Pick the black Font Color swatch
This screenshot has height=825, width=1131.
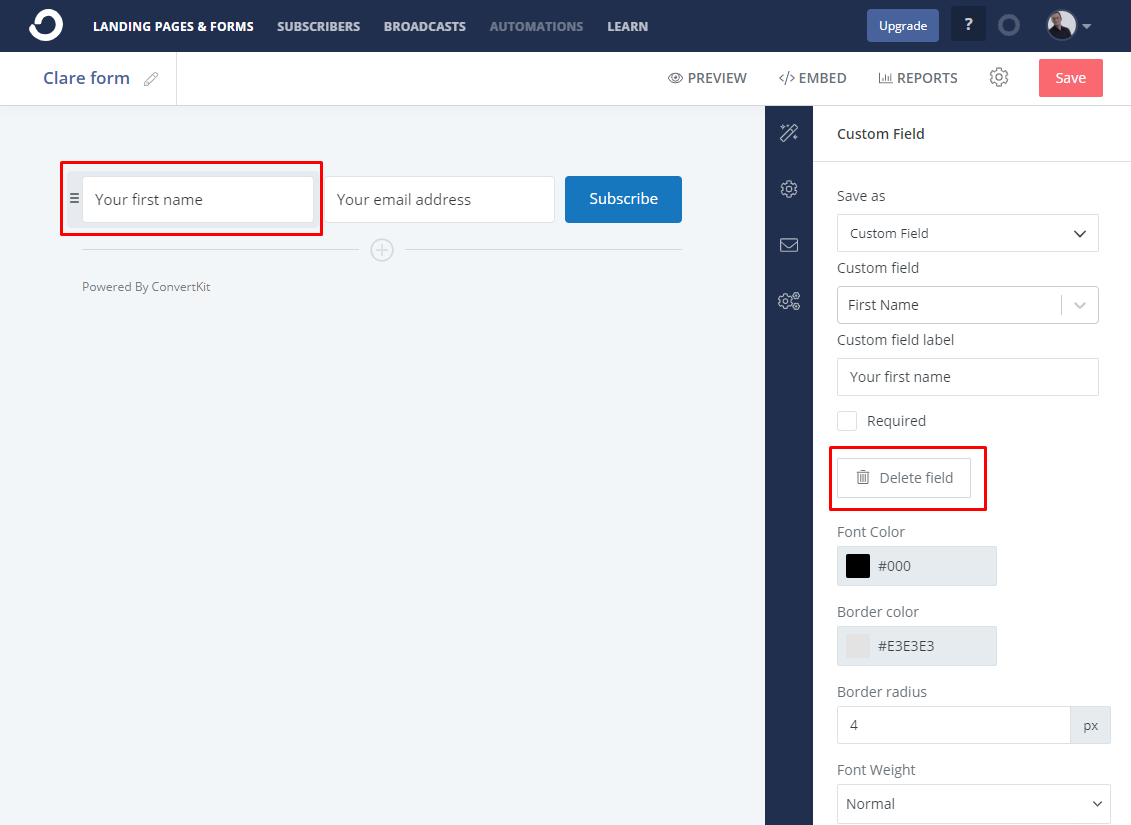pyautogui.click(x=858, y=566)
